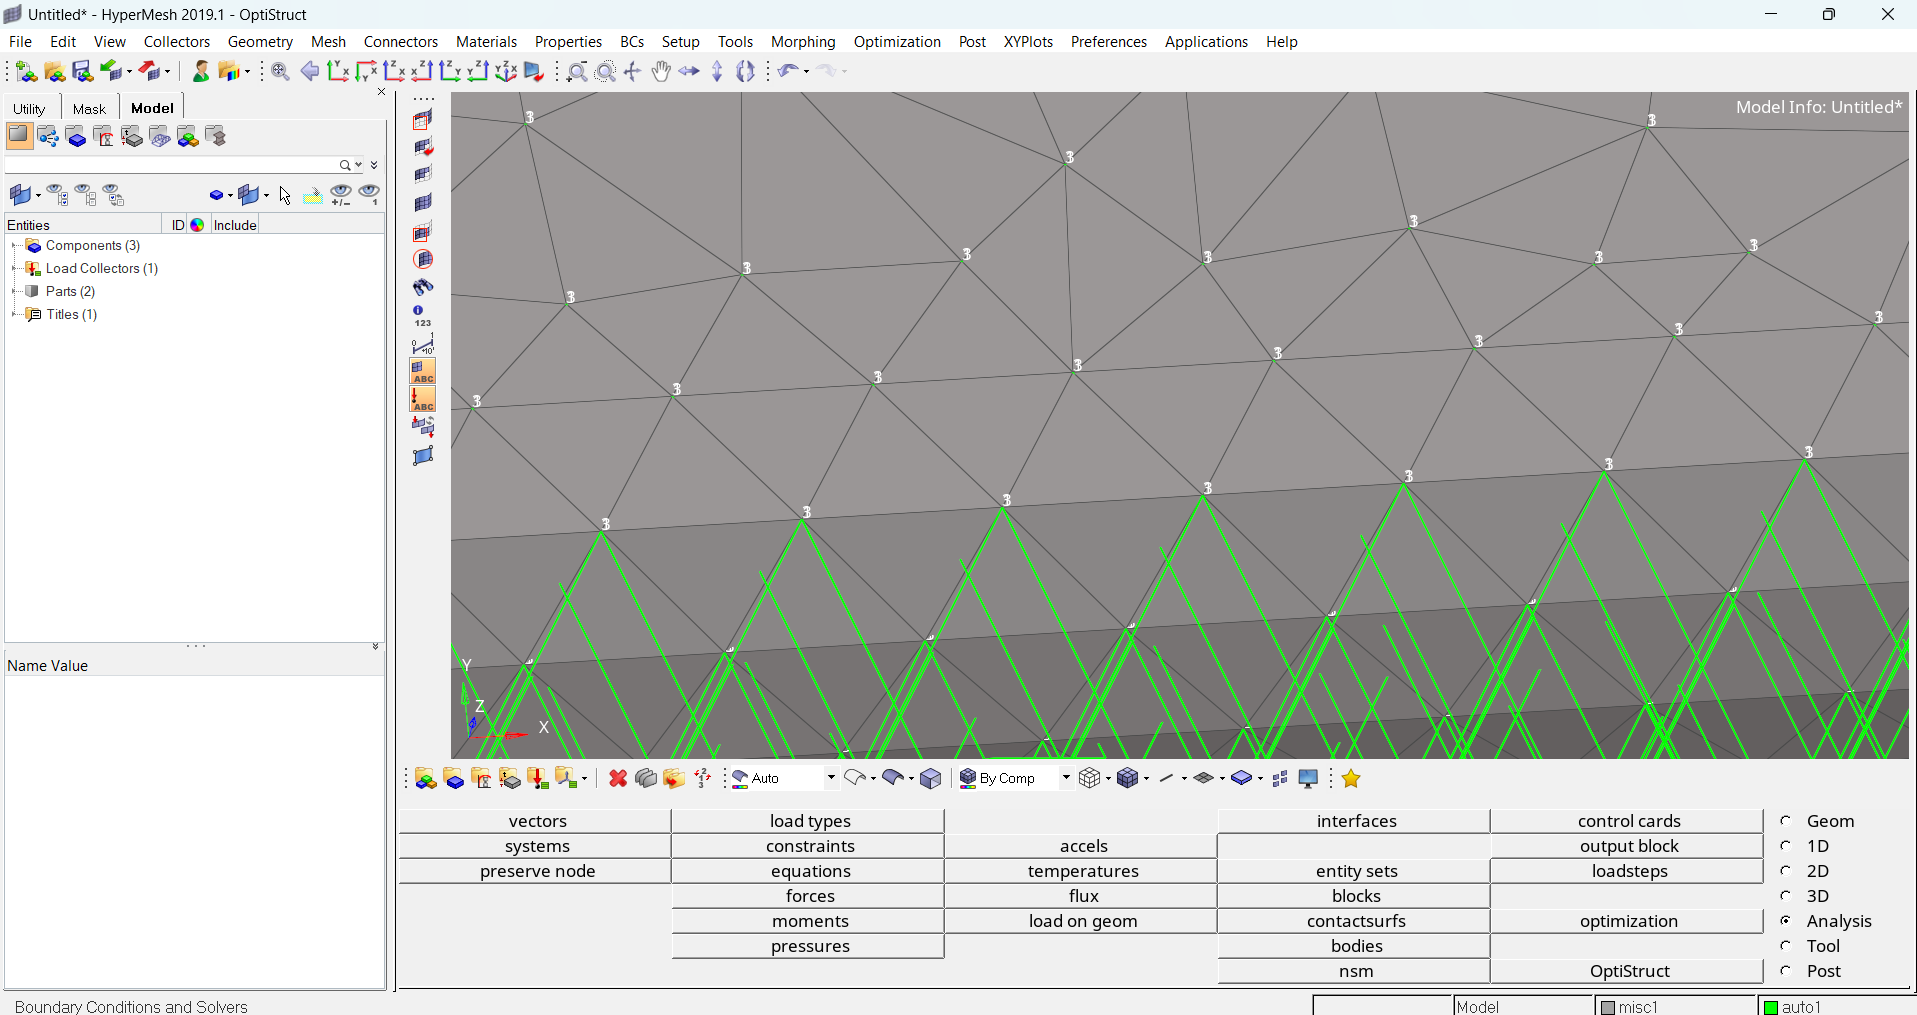Switch to the Mask tab
Screen dimensions: 1917x1015
pos(89,109)
